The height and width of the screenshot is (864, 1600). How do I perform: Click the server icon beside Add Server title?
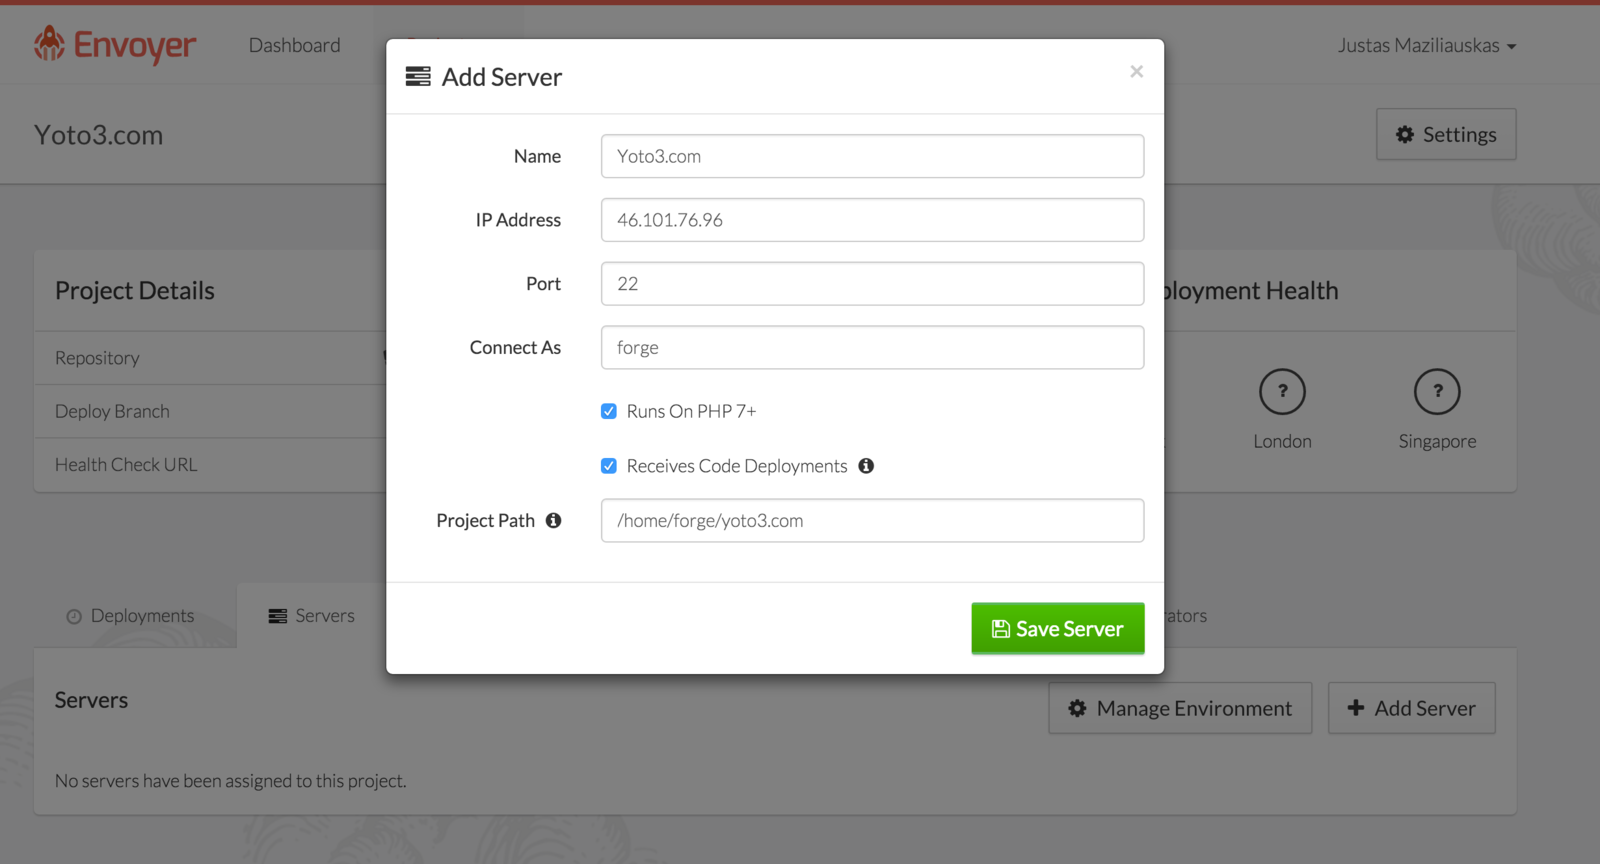pos(418,76)
